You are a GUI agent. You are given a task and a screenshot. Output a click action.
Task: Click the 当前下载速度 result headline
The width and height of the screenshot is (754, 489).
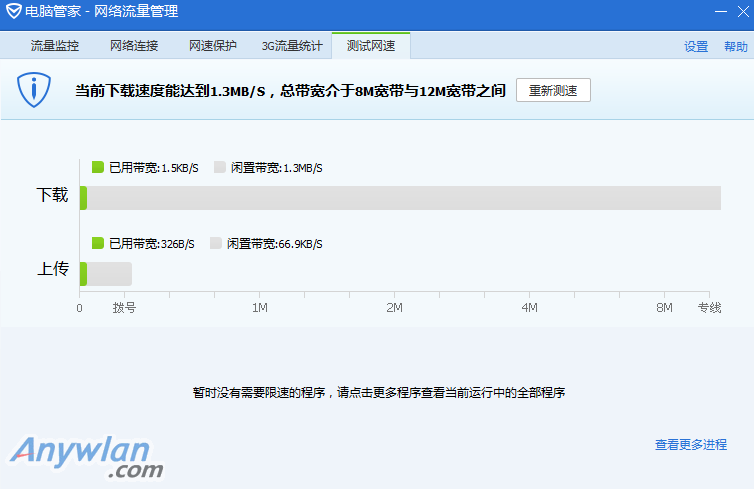coord(290,90)
